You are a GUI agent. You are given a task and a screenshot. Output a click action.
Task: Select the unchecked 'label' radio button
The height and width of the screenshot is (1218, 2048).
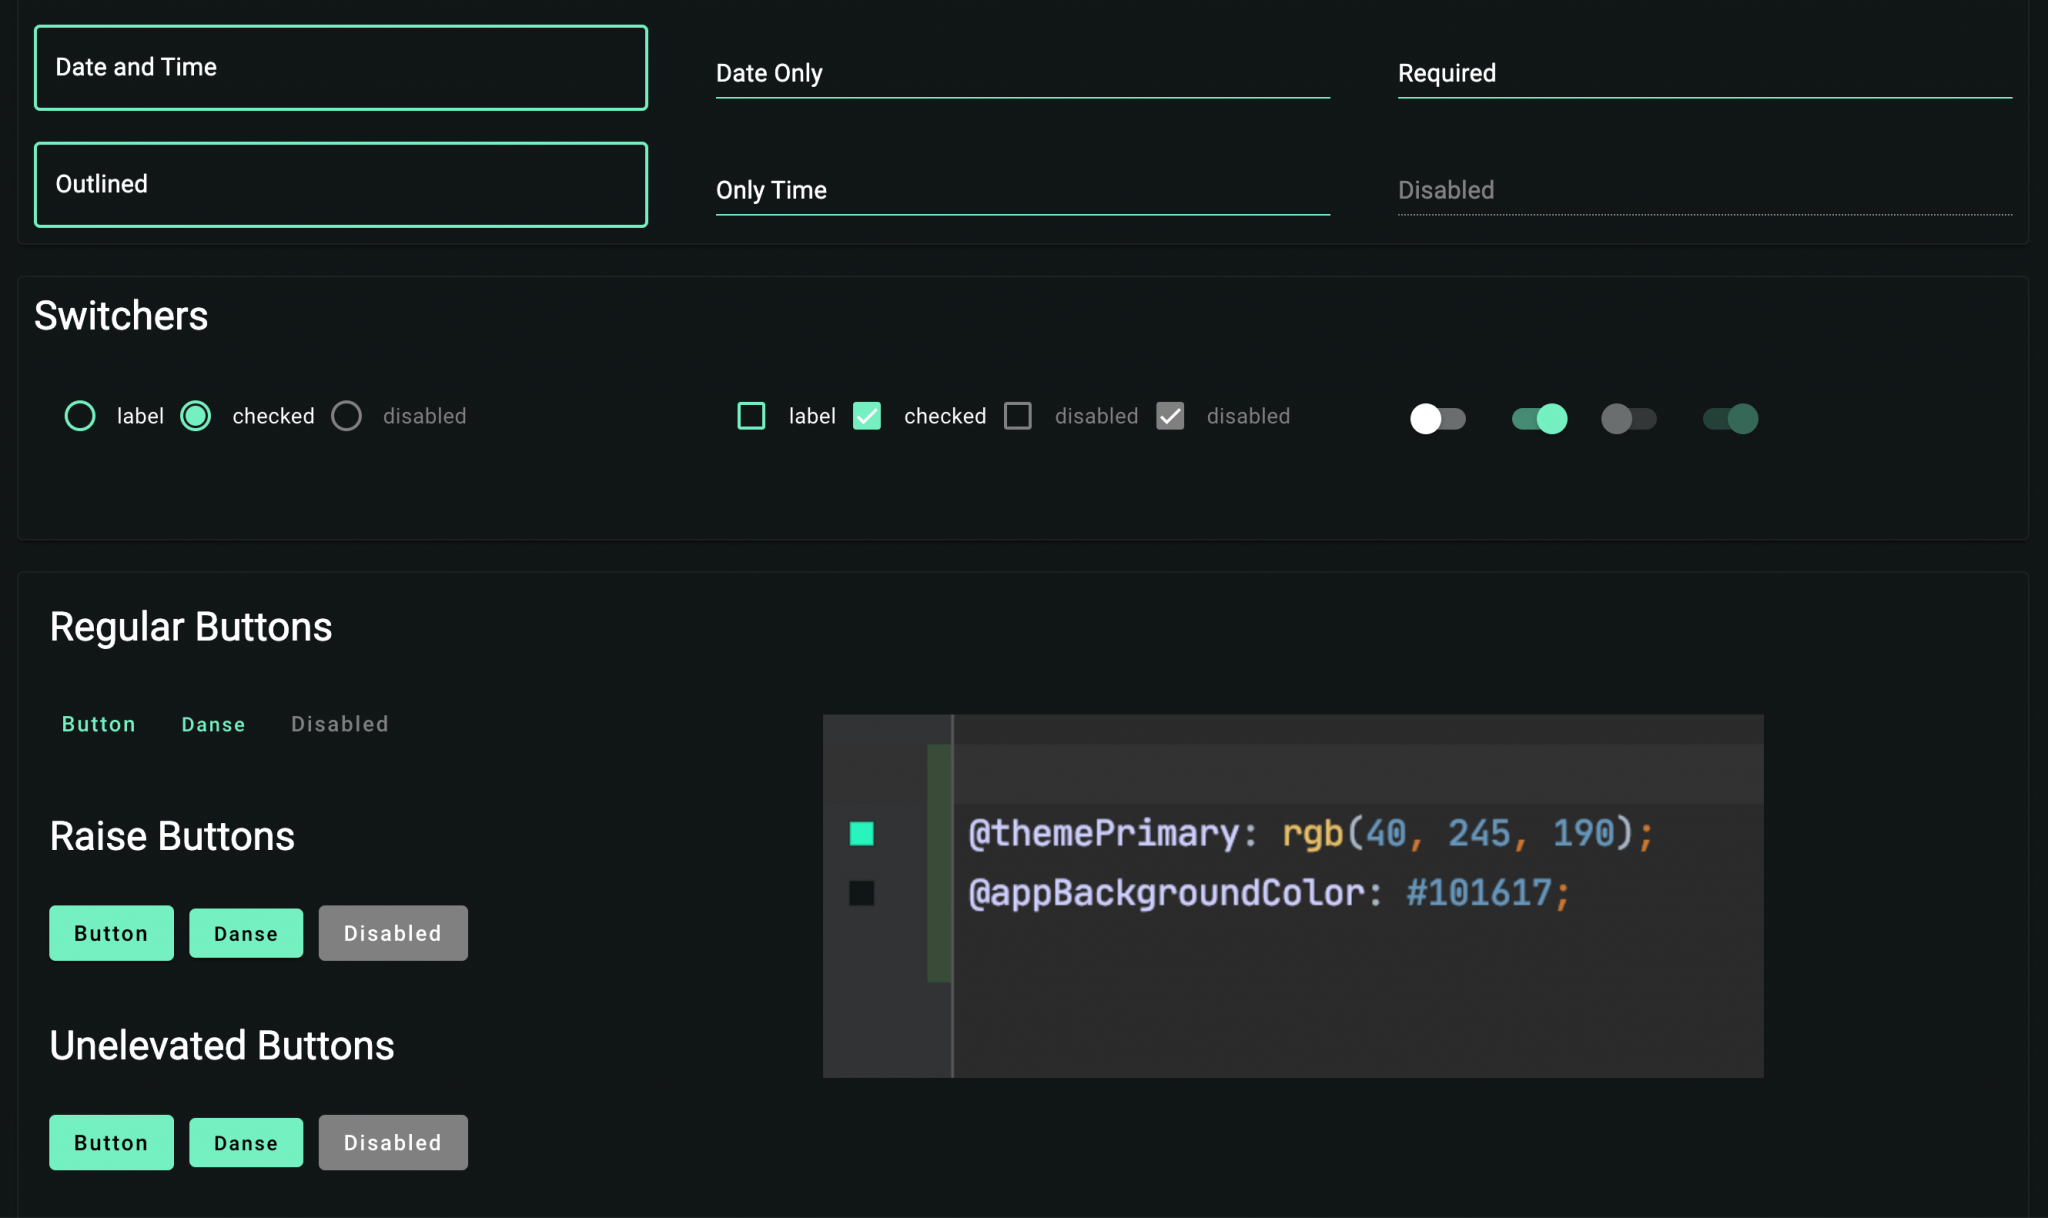(80, 416)
